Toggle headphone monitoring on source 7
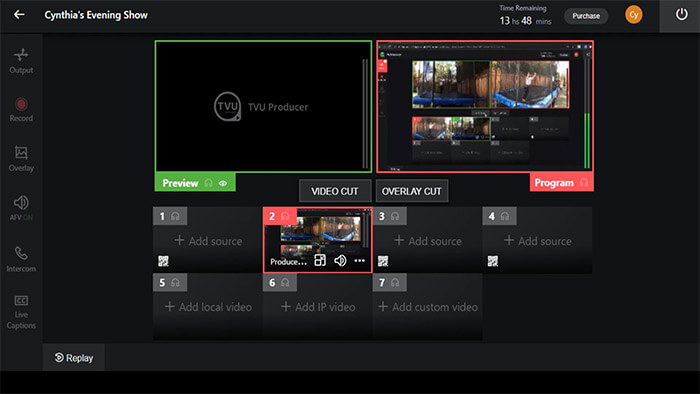 pos(395,282)
